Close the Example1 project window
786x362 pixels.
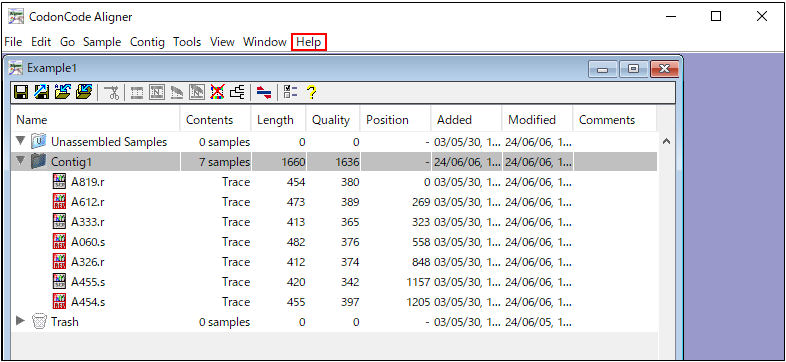coord(664,69)
